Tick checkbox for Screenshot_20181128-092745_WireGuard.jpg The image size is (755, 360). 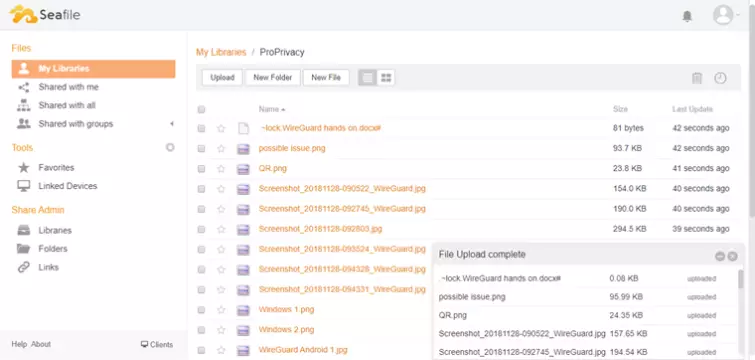(x=201, y=209)
